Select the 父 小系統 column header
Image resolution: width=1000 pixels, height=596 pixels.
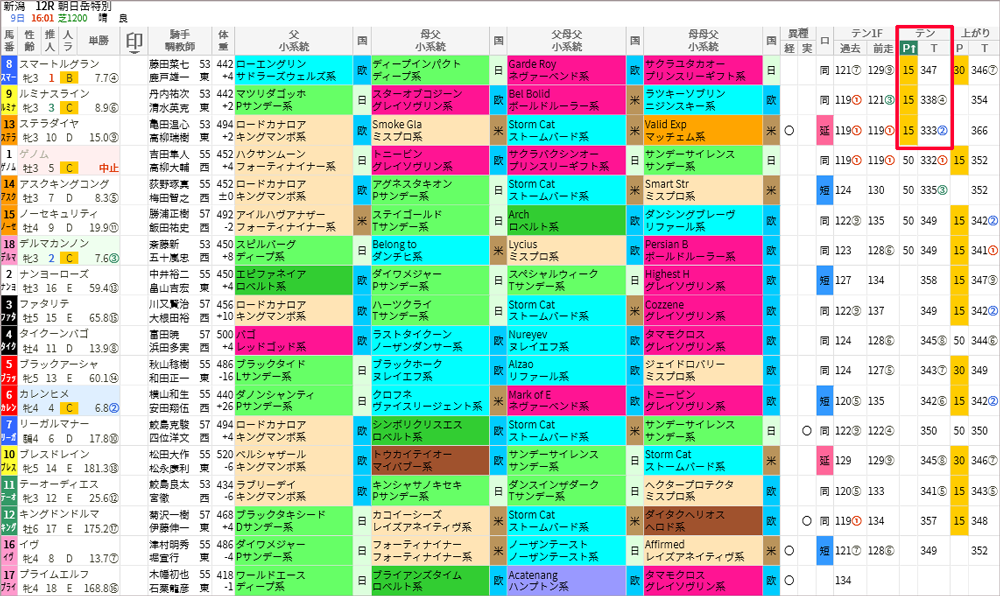294,41
